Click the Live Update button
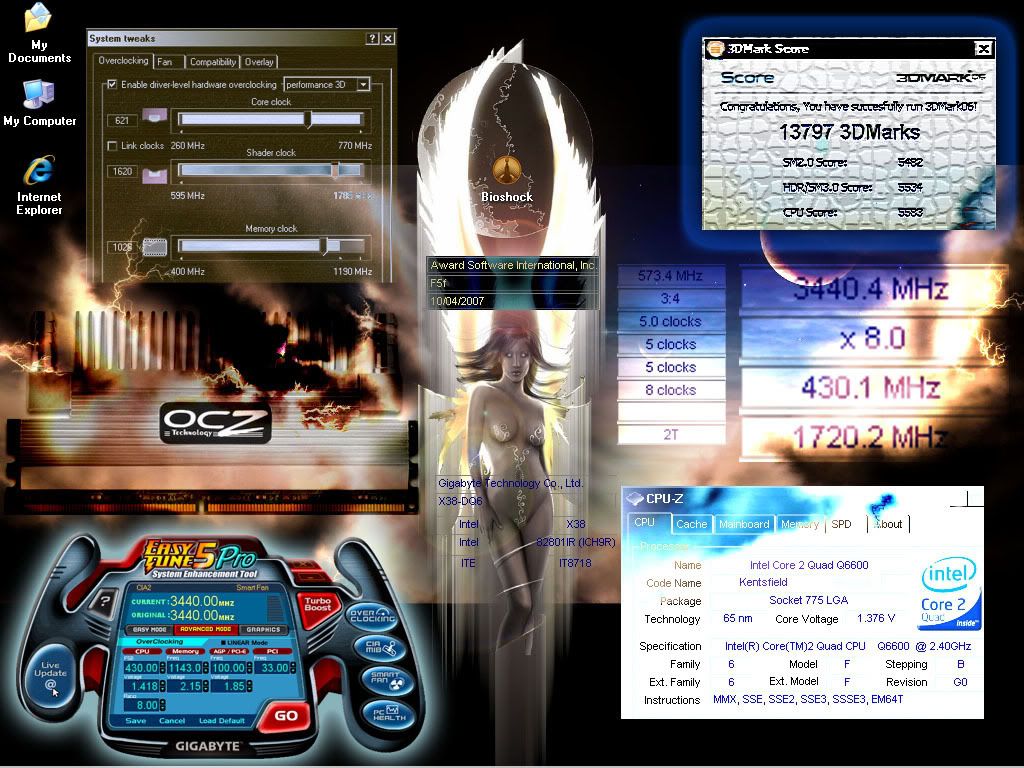The width and height of the screenshot is (1024, 768). [x=50, y=675]
